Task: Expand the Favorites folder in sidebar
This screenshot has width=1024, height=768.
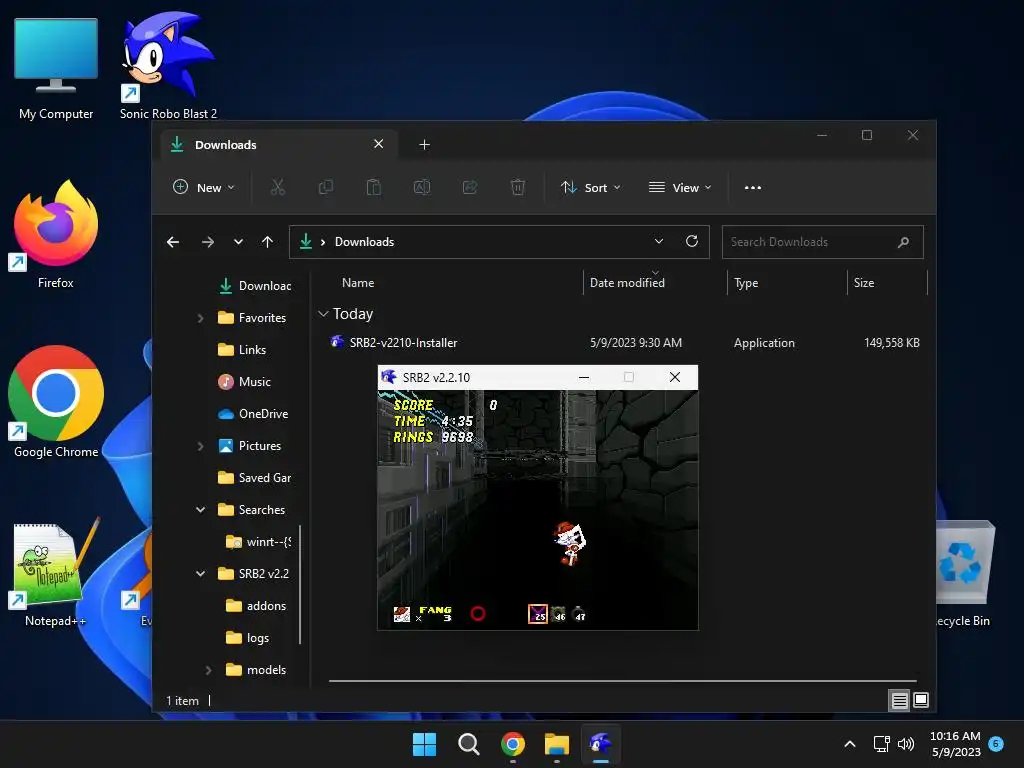Action: tap(200, 318)
